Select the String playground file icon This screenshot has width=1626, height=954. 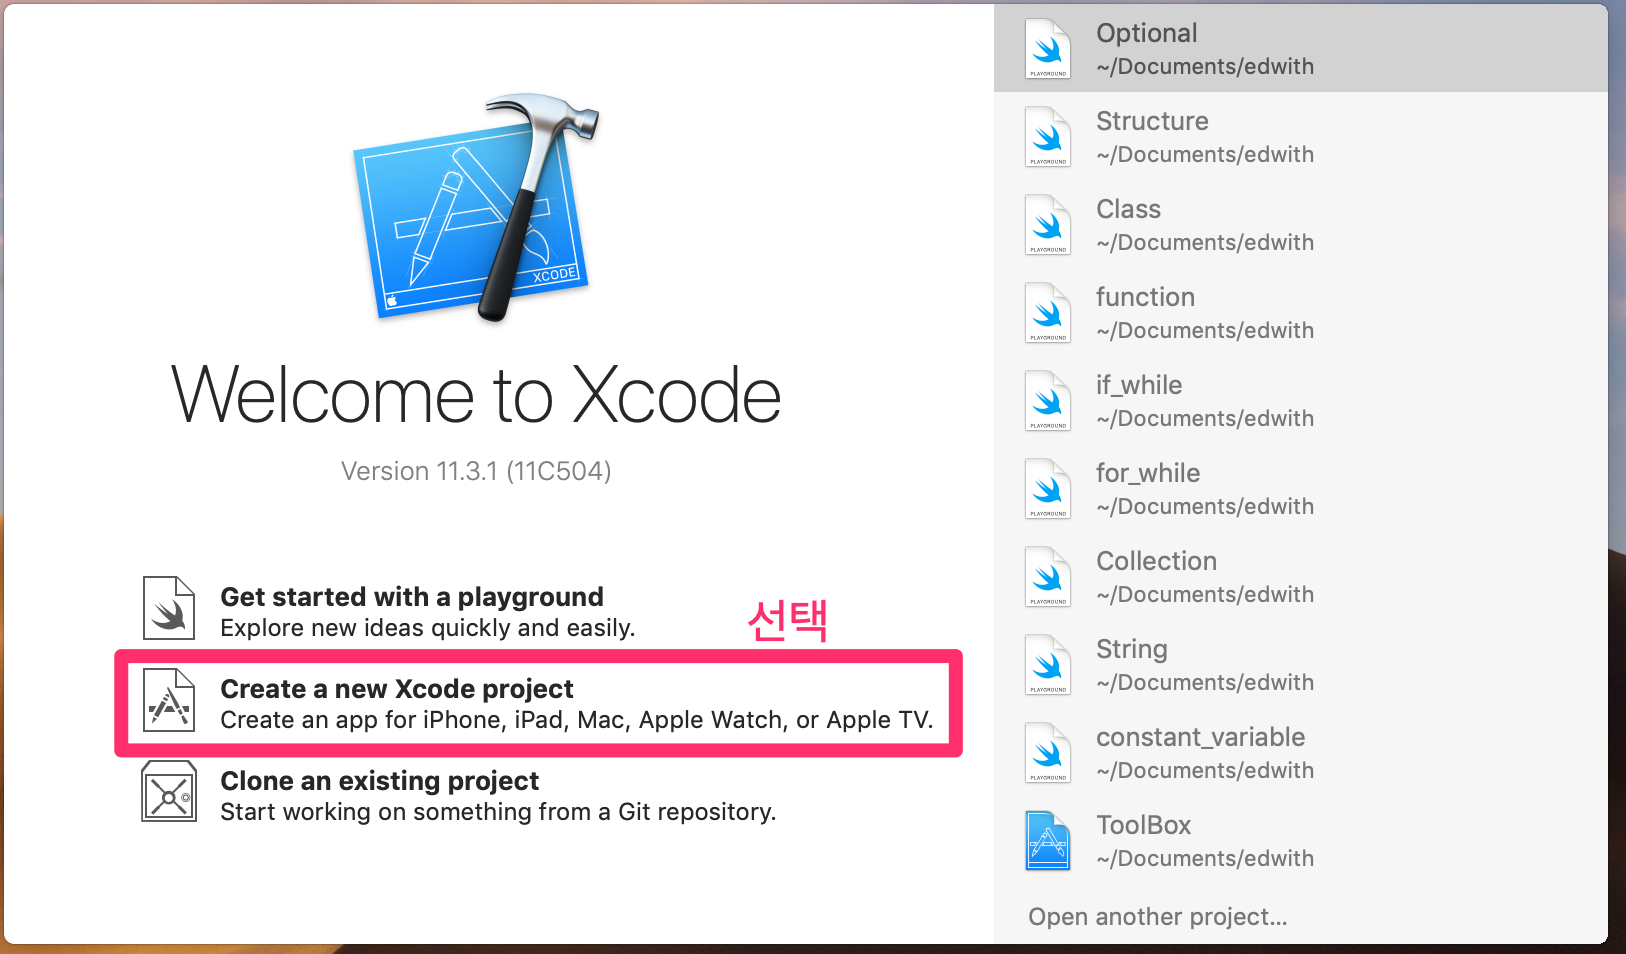(x=1048, y=665)
